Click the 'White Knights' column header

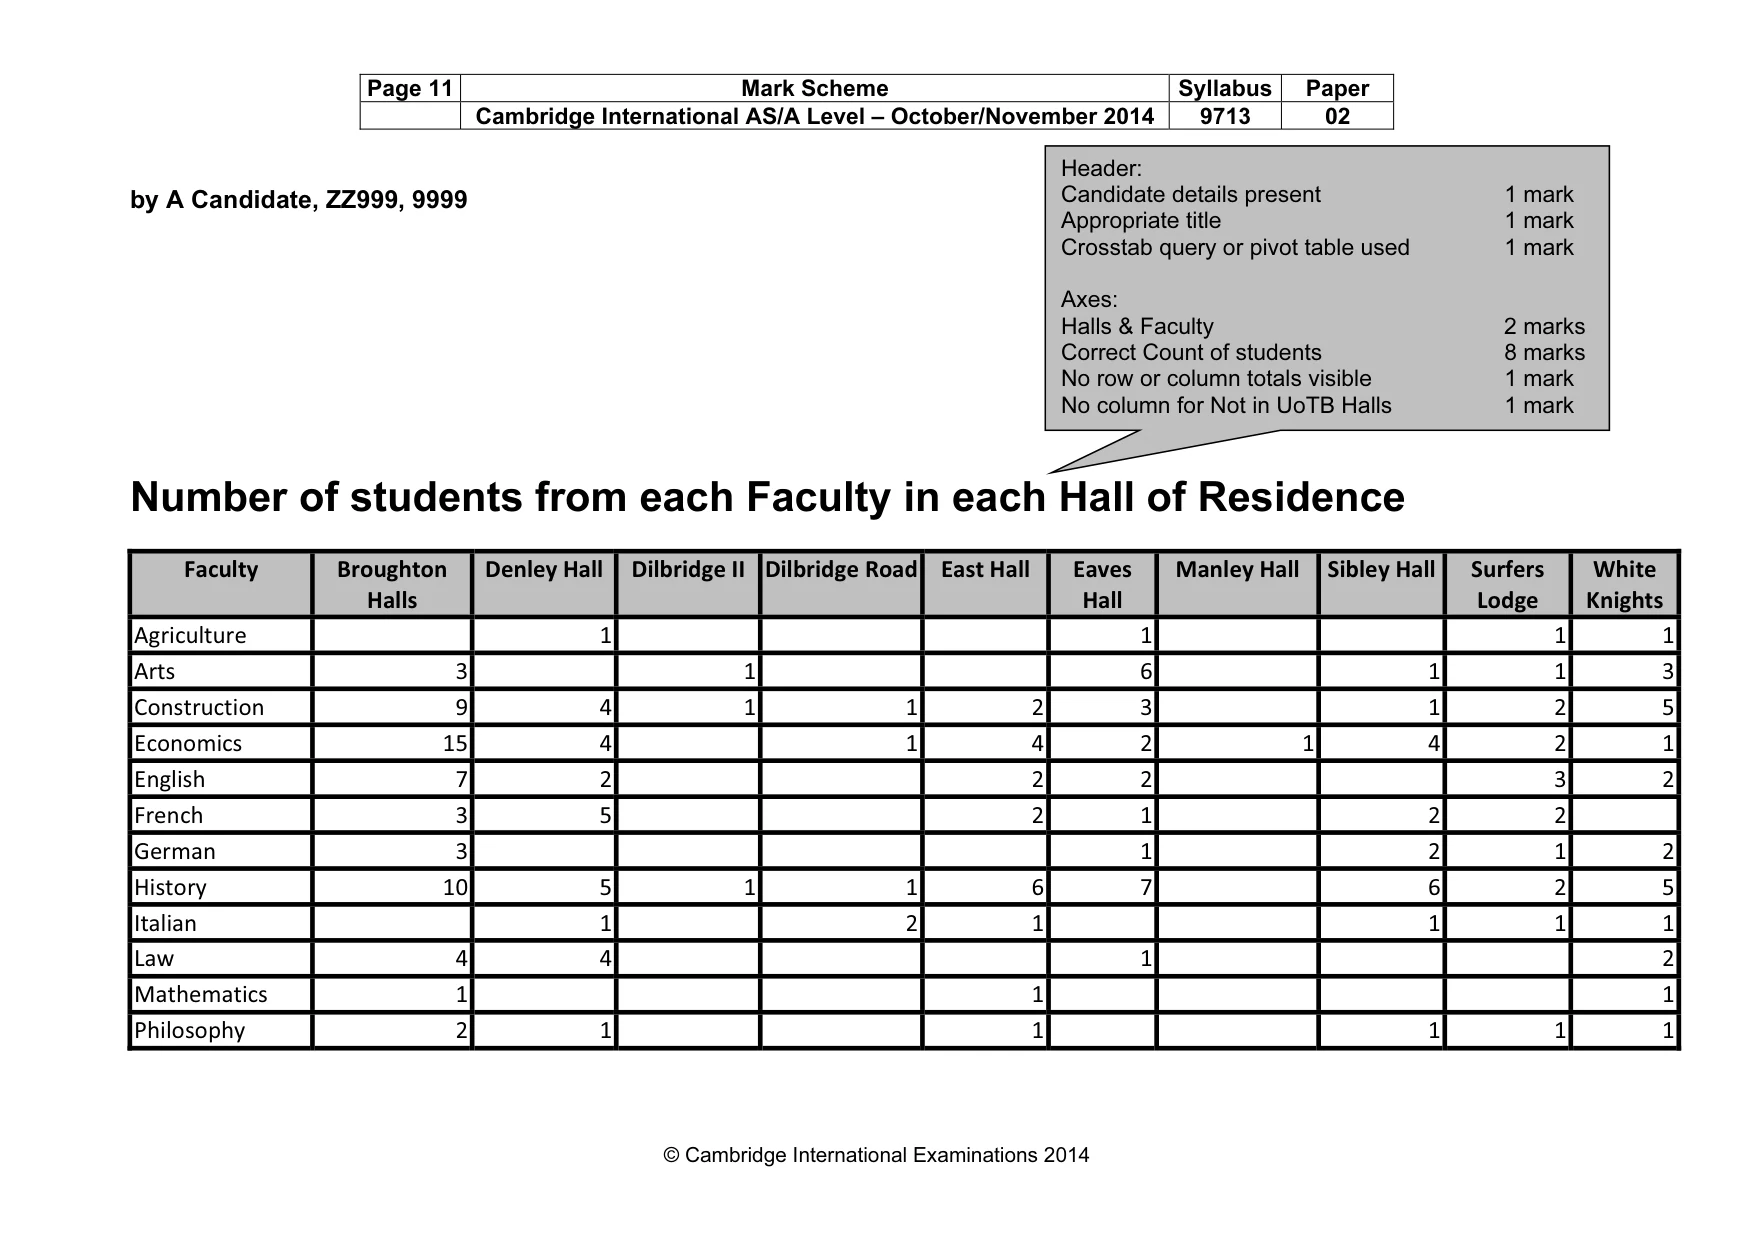1625,584
